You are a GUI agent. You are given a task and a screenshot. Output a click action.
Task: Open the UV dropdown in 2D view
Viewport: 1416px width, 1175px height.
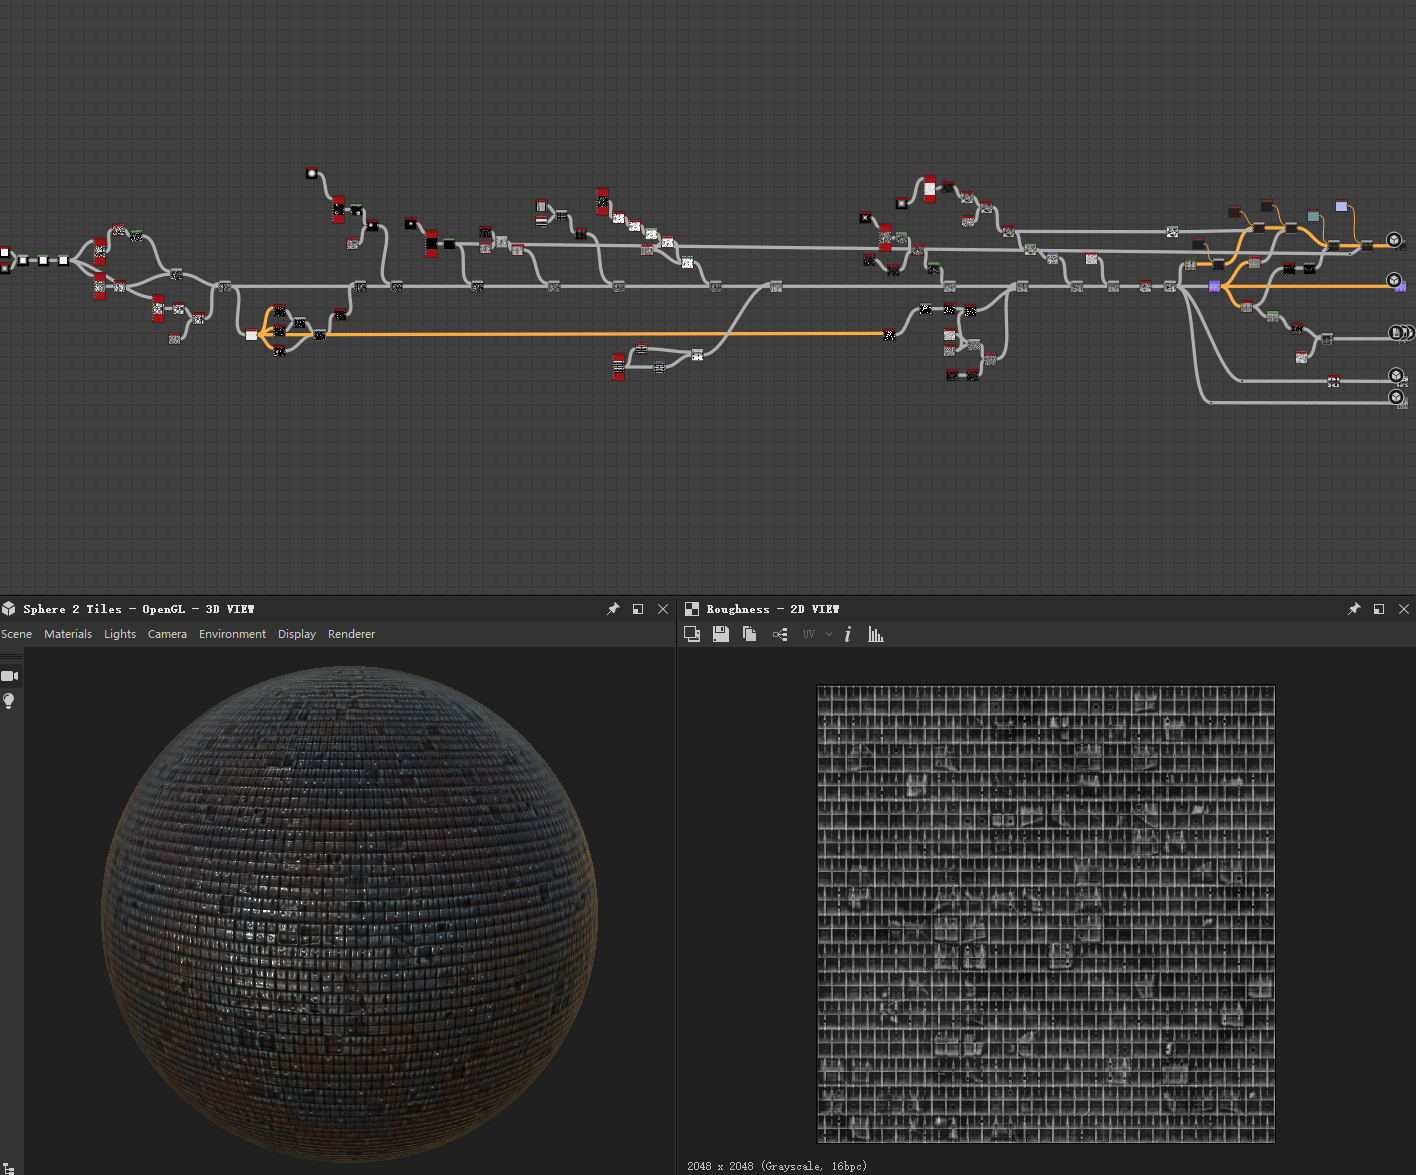[x=817, y=634]
